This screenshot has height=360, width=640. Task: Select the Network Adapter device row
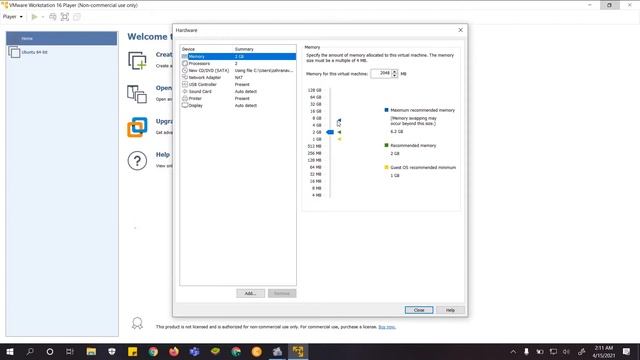coord(238,77)
